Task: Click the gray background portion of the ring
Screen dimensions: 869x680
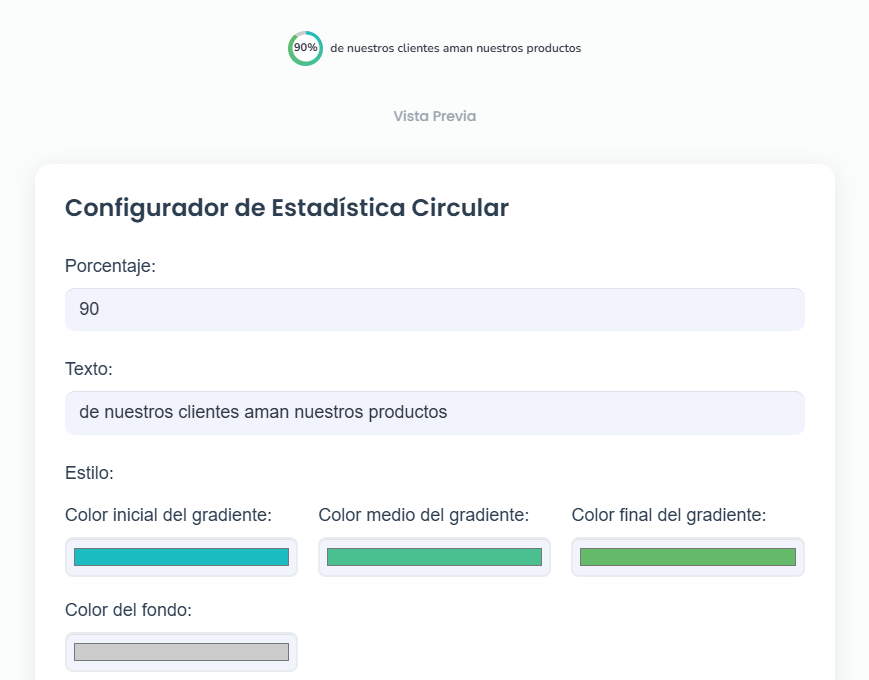Action: (301, 33)
